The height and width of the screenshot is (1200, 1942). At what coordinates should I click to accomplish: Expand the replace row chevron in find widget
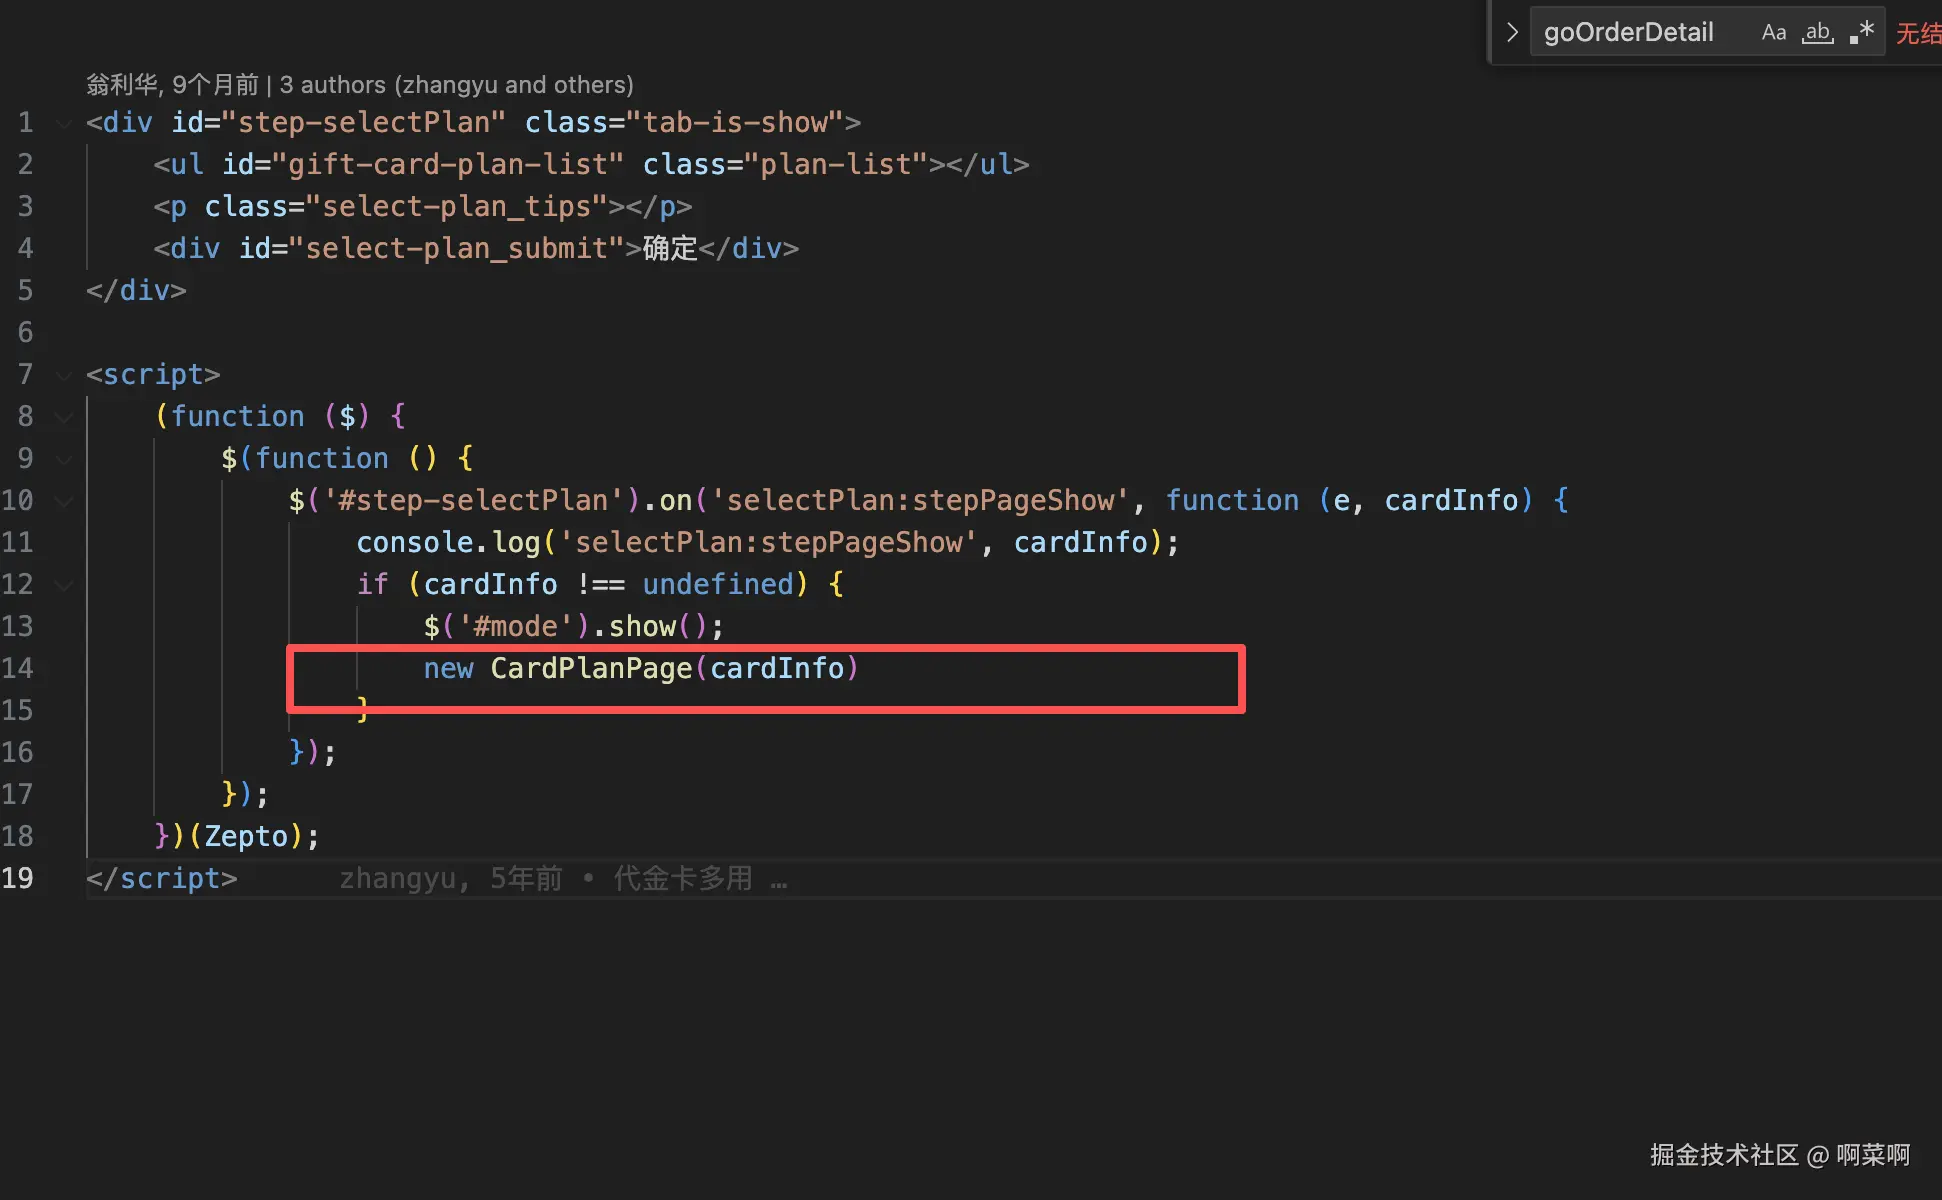pyautogui.click(x=1512, y=33)
